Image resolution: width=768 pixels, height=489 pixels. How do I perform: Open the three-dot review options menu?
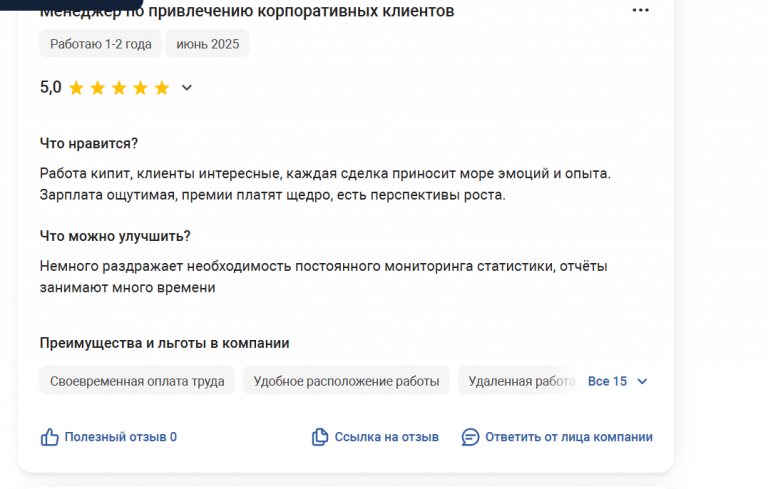[x=640, y=10]
